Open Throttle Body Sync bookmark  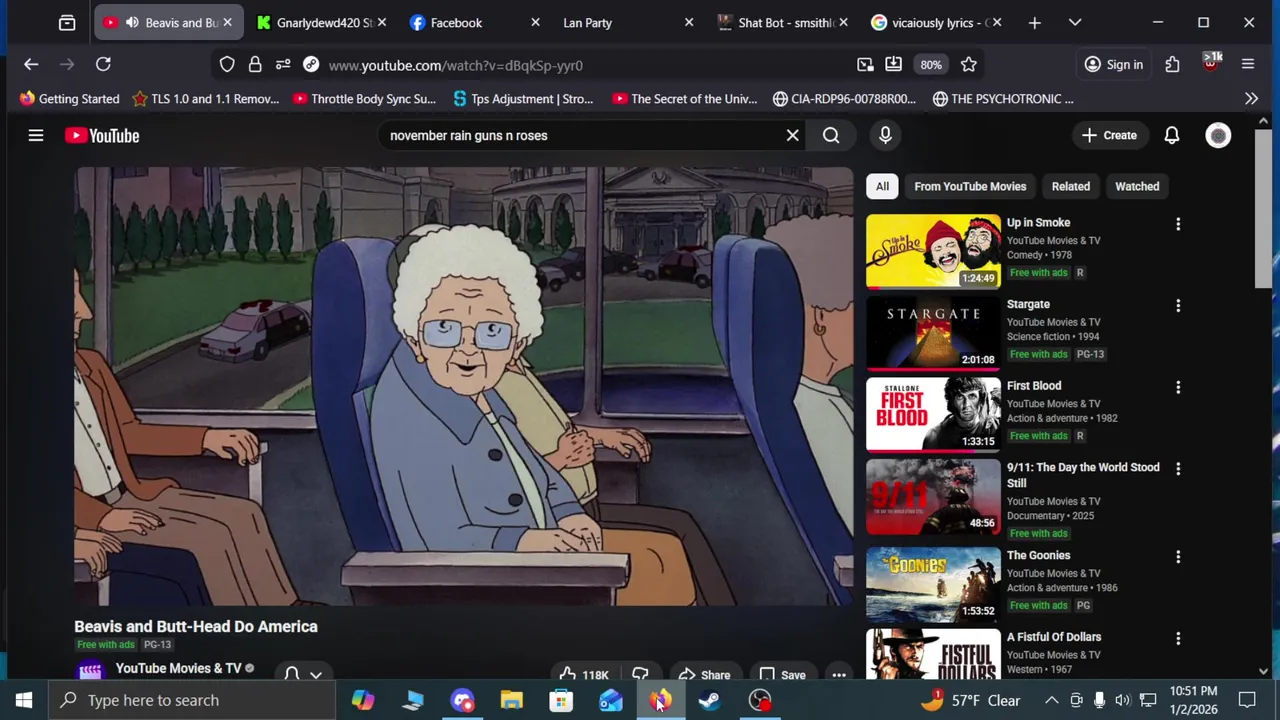point(364,99)
